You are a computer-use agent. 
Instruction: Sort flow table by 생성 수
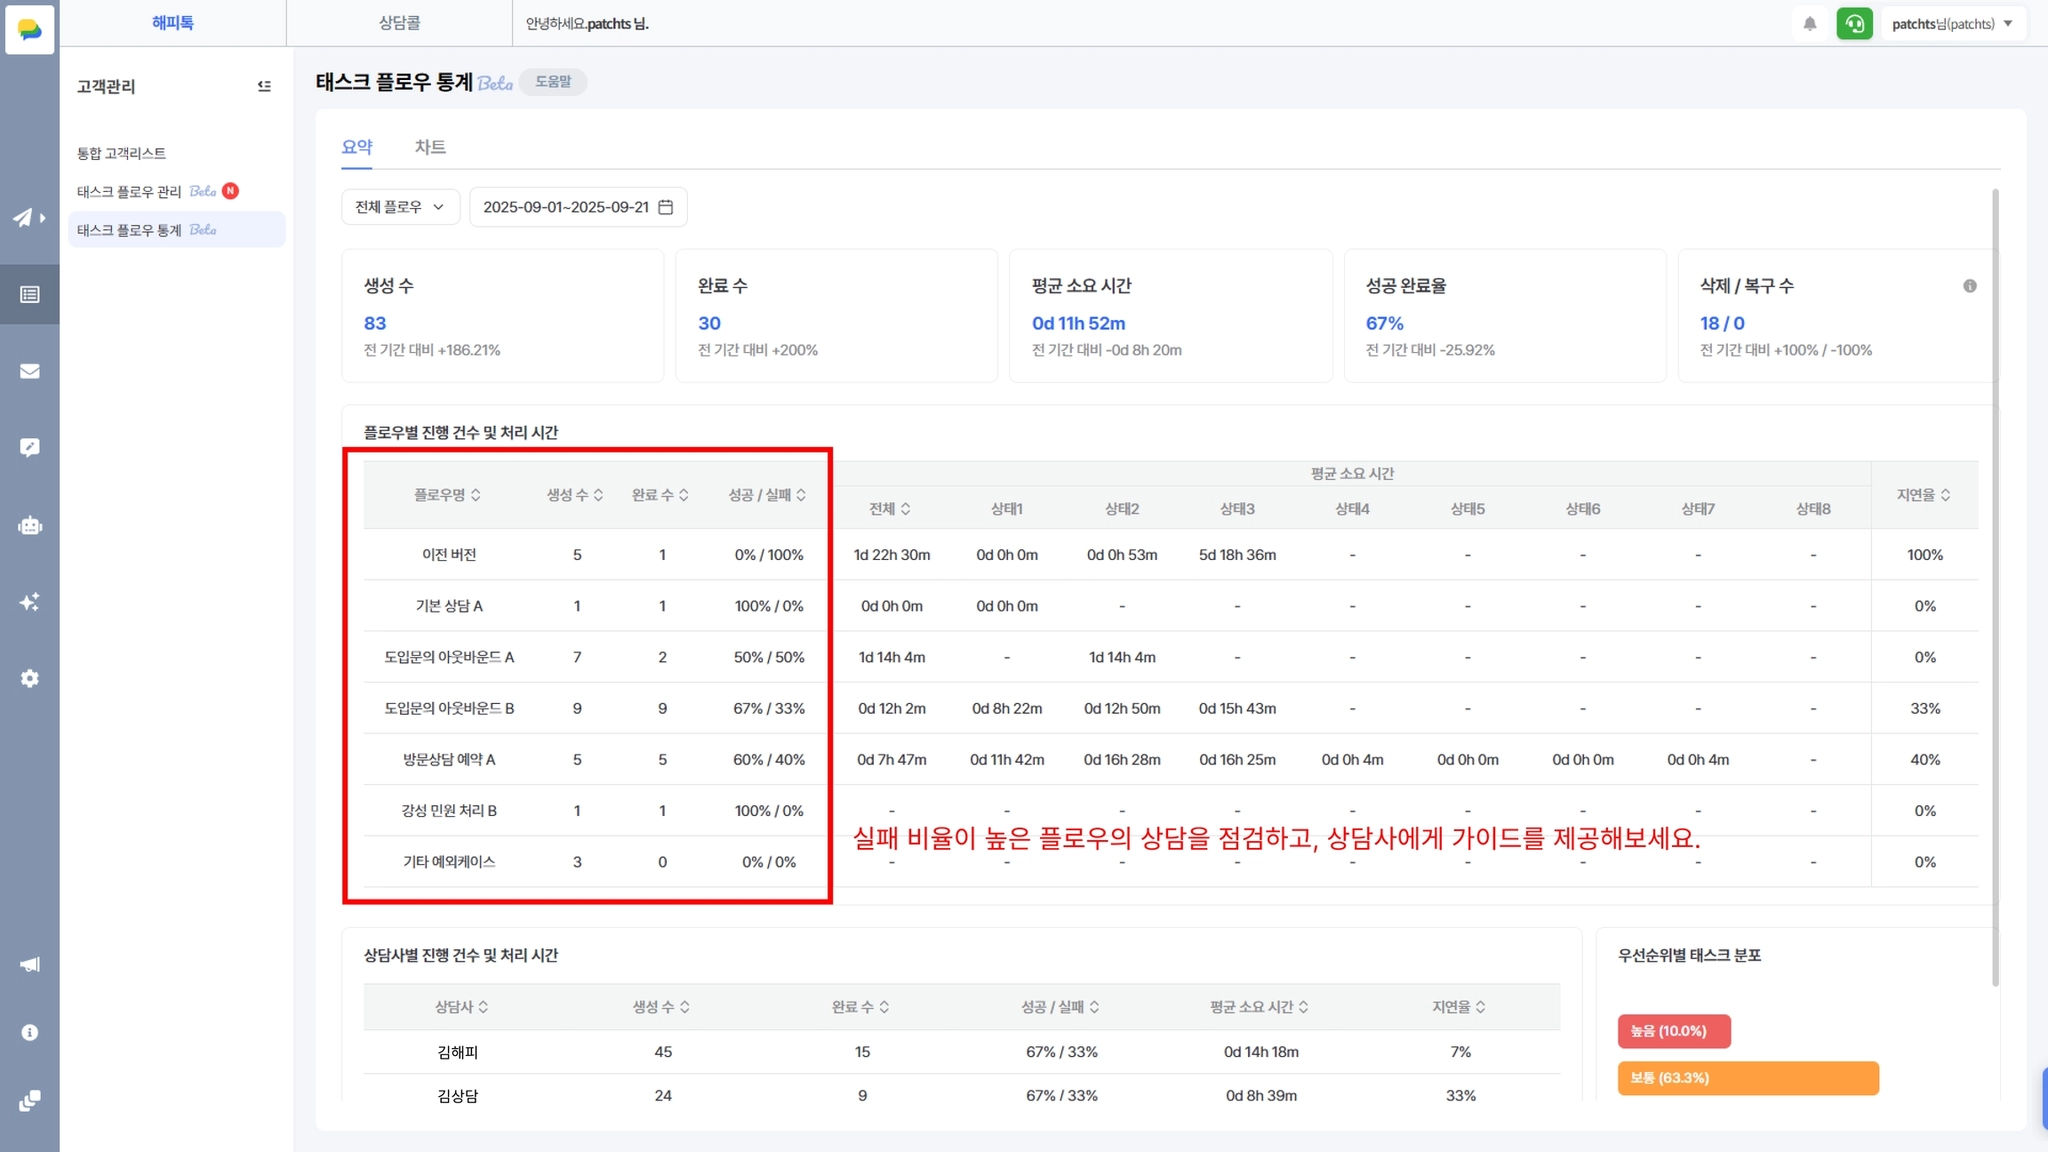point(575,495)
